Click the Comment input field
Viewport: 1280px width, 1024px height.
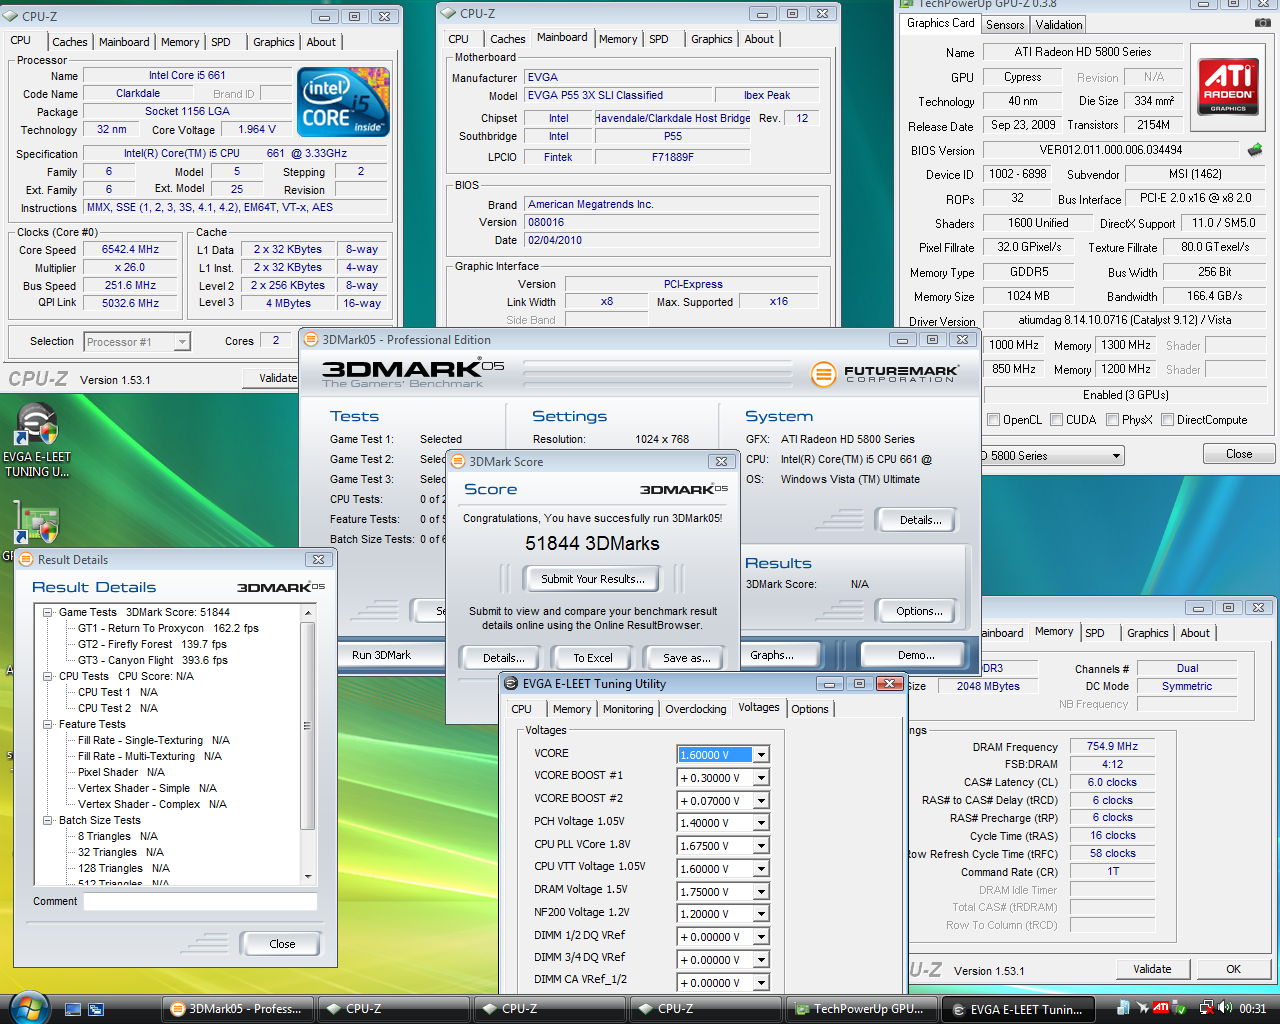(x=200, y=902)
